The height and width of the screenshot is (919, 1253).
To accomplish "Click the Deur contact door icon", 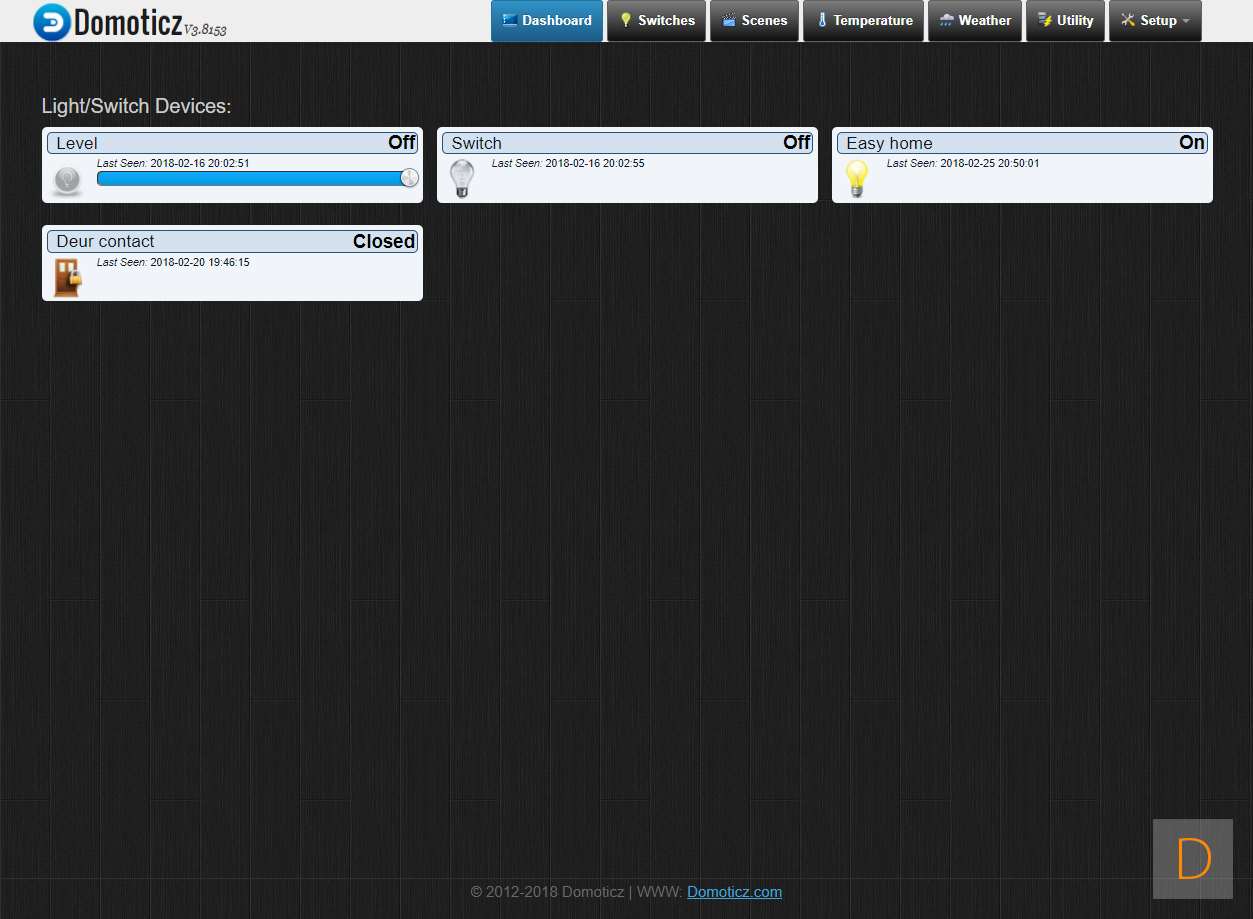I will pos(67,277).
